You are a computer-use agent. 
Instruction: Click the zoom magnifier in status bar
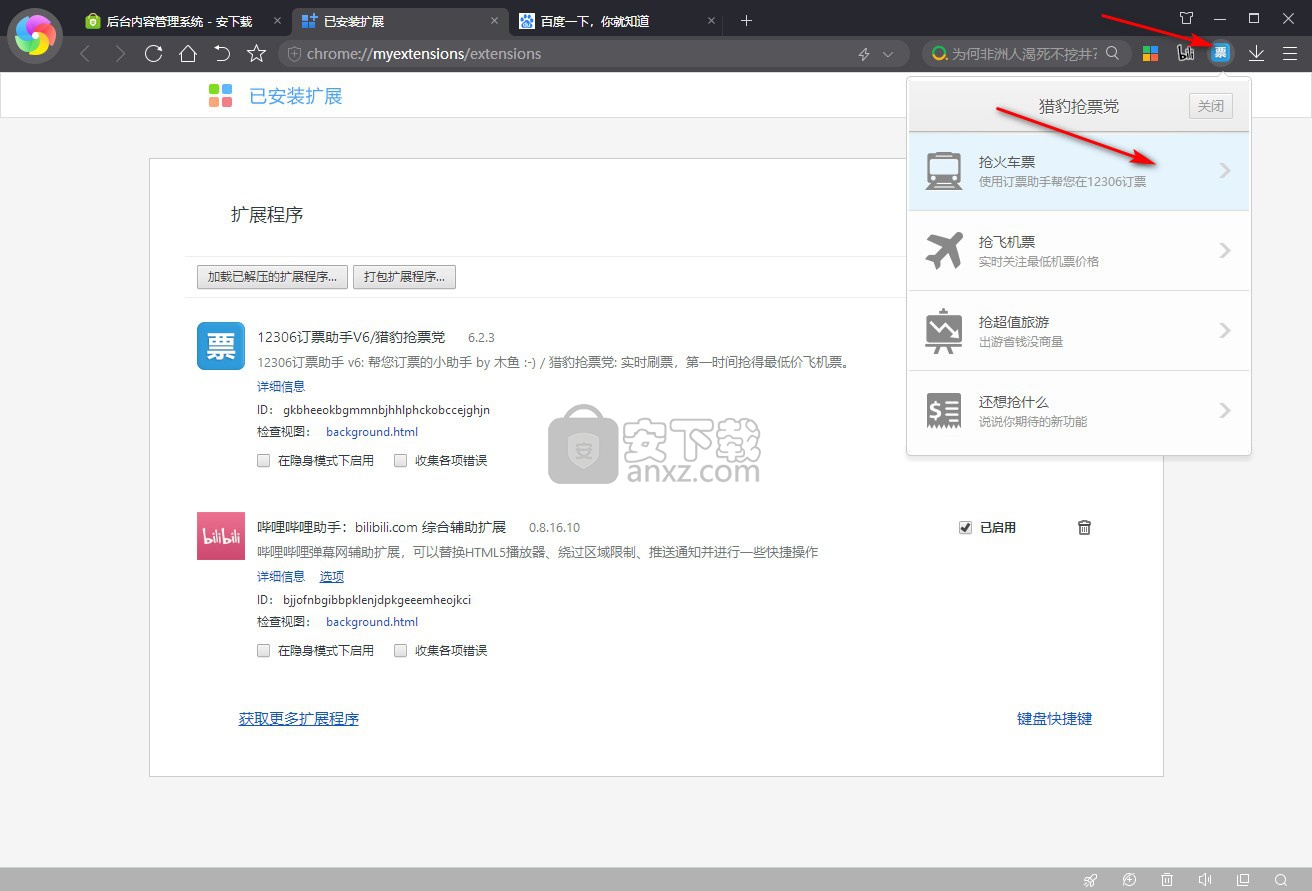1281,880
